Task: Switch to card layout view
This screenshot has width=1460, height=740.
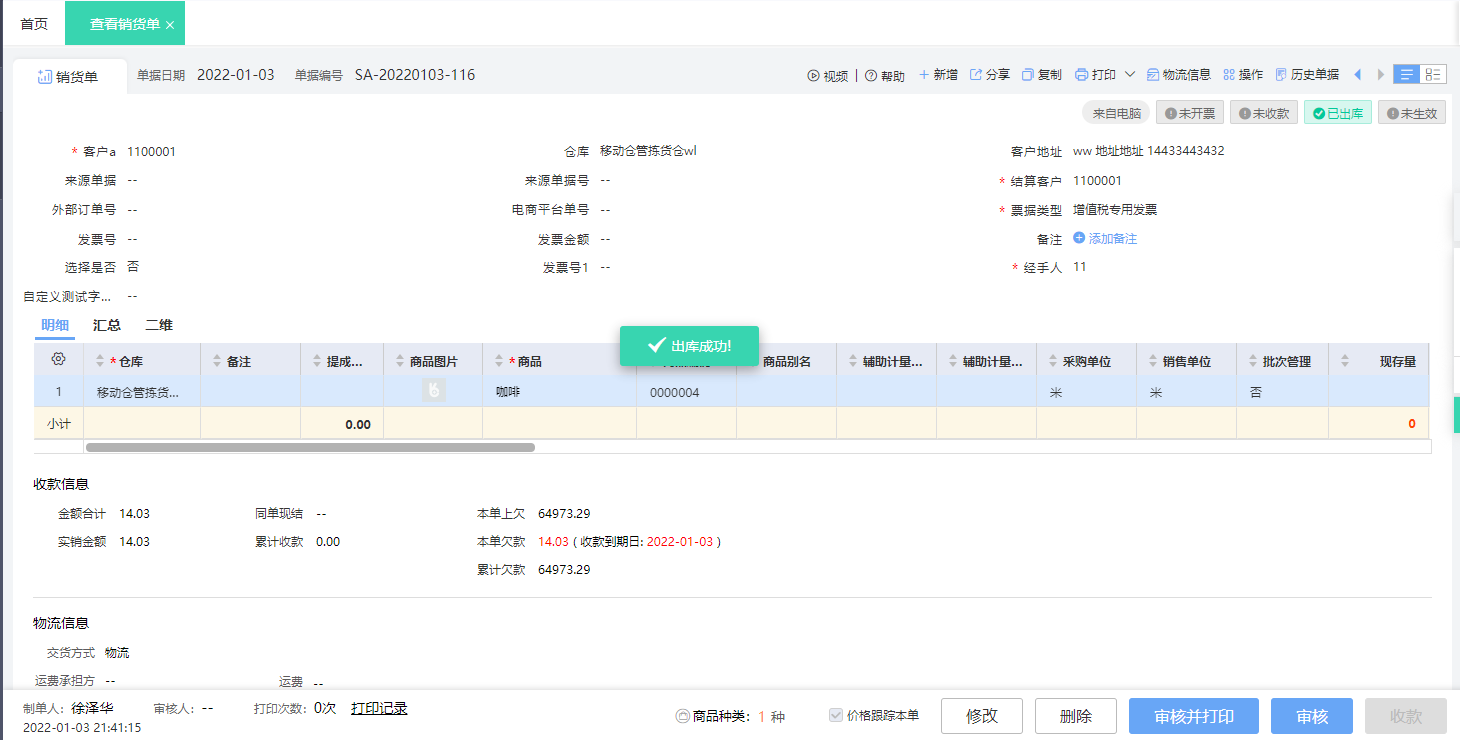Action: click(1433, 75)
